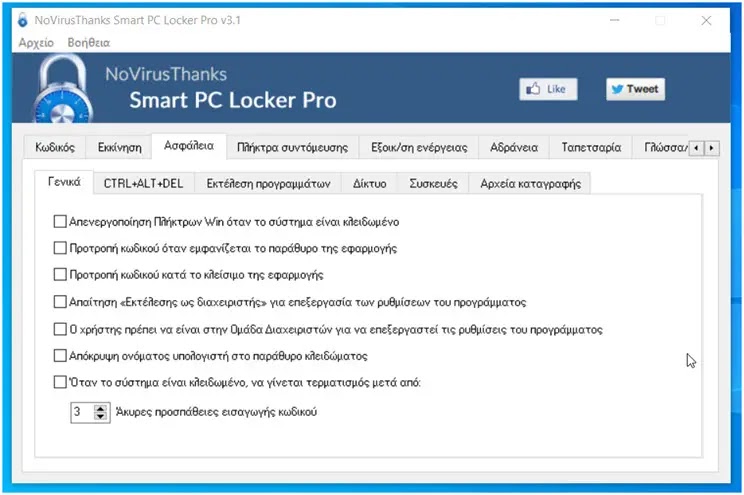
Task: Enable Απενεργοποίηση Πλήκτρων Win checkbox
Action: pyautogui.click(x=60, y=222)
